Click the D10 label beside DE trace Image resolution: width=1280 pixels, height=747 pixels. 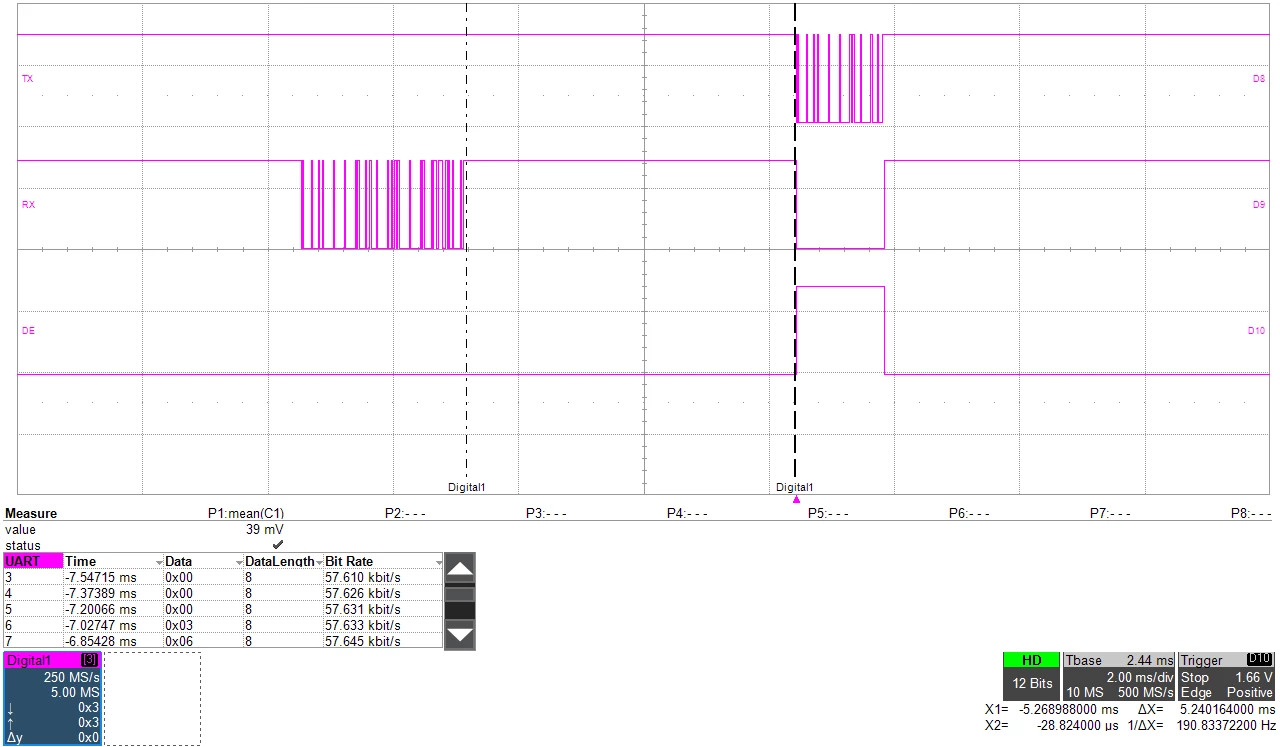1257,330
